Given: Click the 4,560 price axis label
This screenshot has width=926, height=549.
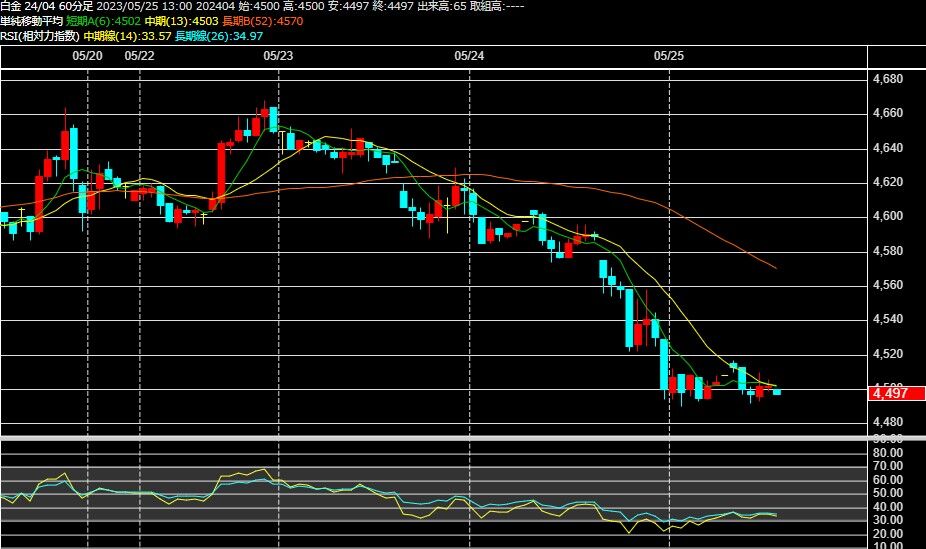Looking at the screenshot, I should pos(888,285).
